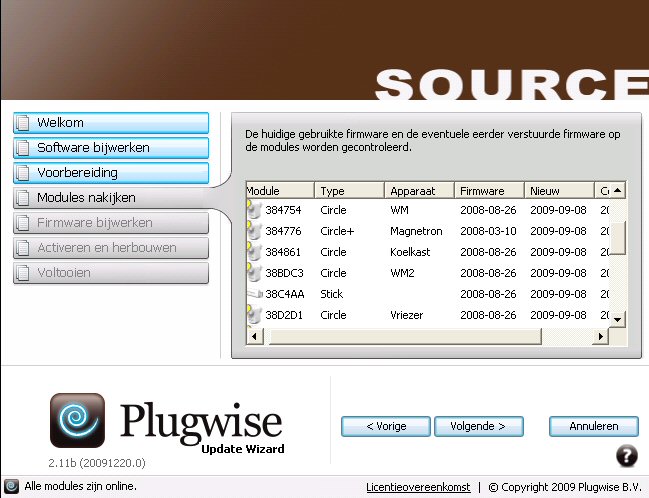
Task: Click horizontal scroll left arrow
Action: 254,336
